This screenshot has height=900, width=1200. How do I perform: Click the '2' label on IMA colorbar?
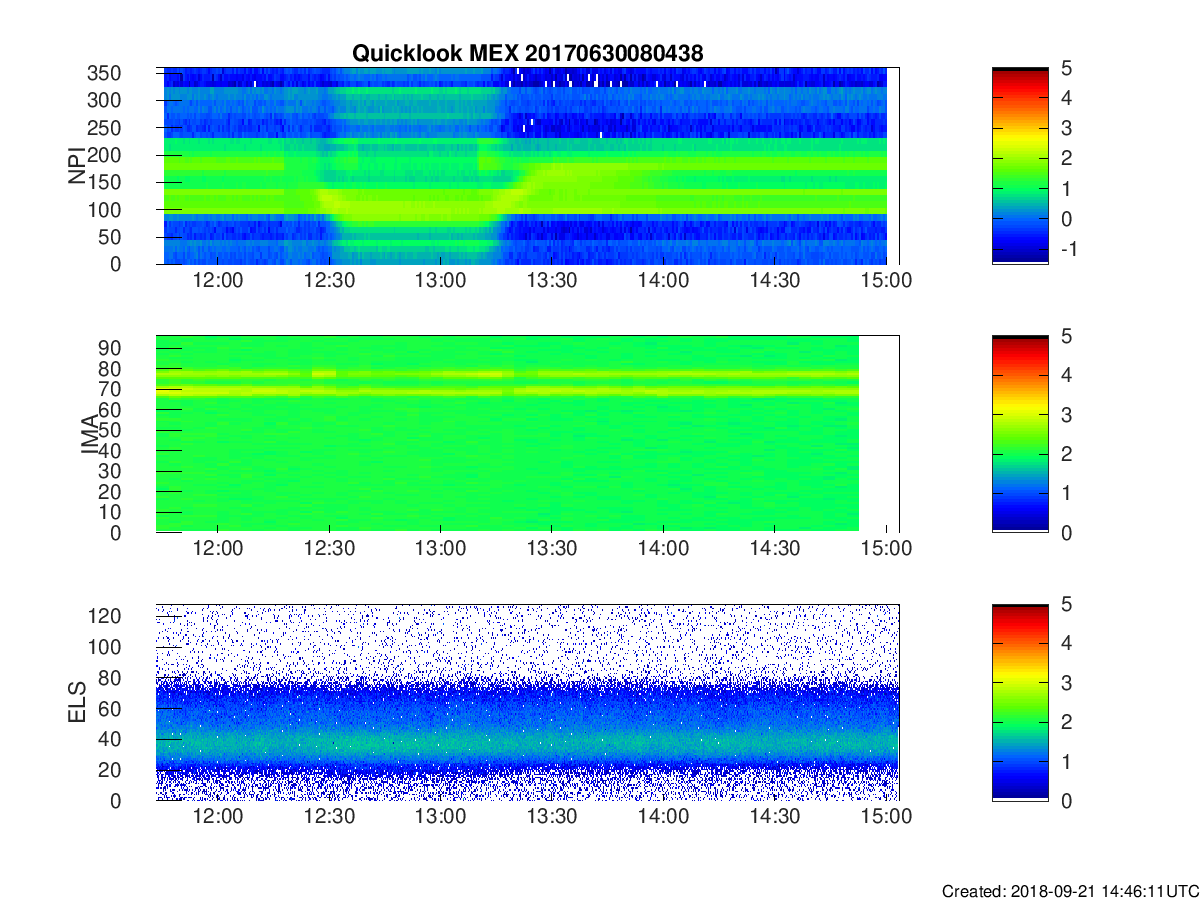point(1065,454)
